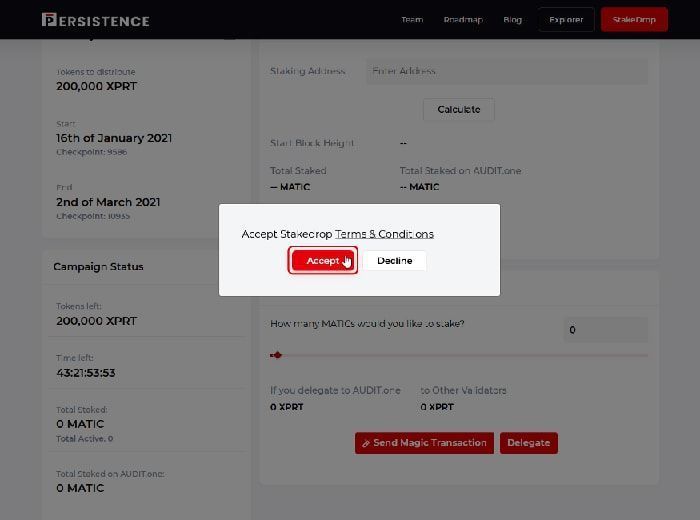Open the Terms & Conditions link
Image resolution: width=700 pixels, height=520 pixels.
coord(384,234)
